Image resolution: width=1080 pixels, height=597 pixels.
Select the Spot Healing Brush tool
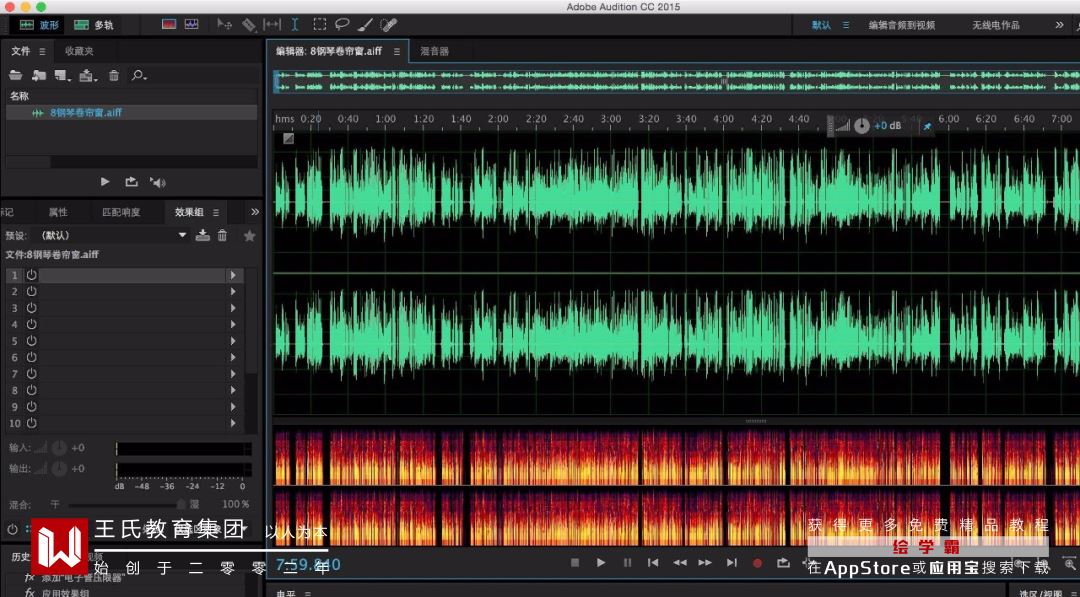(x=388, y=25)
